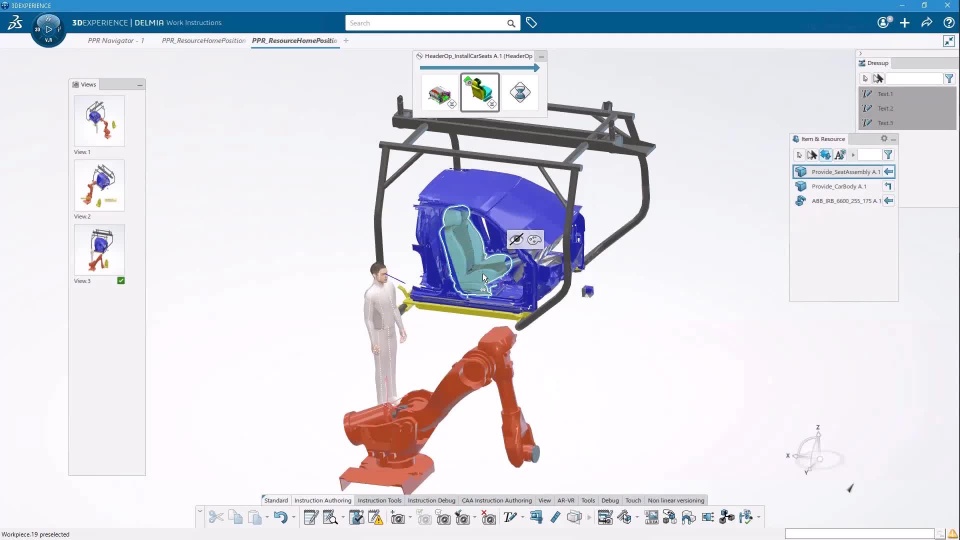
Task: Toggle the select-arrow mode in Item & Resource
Action: (x=799, y=155)
